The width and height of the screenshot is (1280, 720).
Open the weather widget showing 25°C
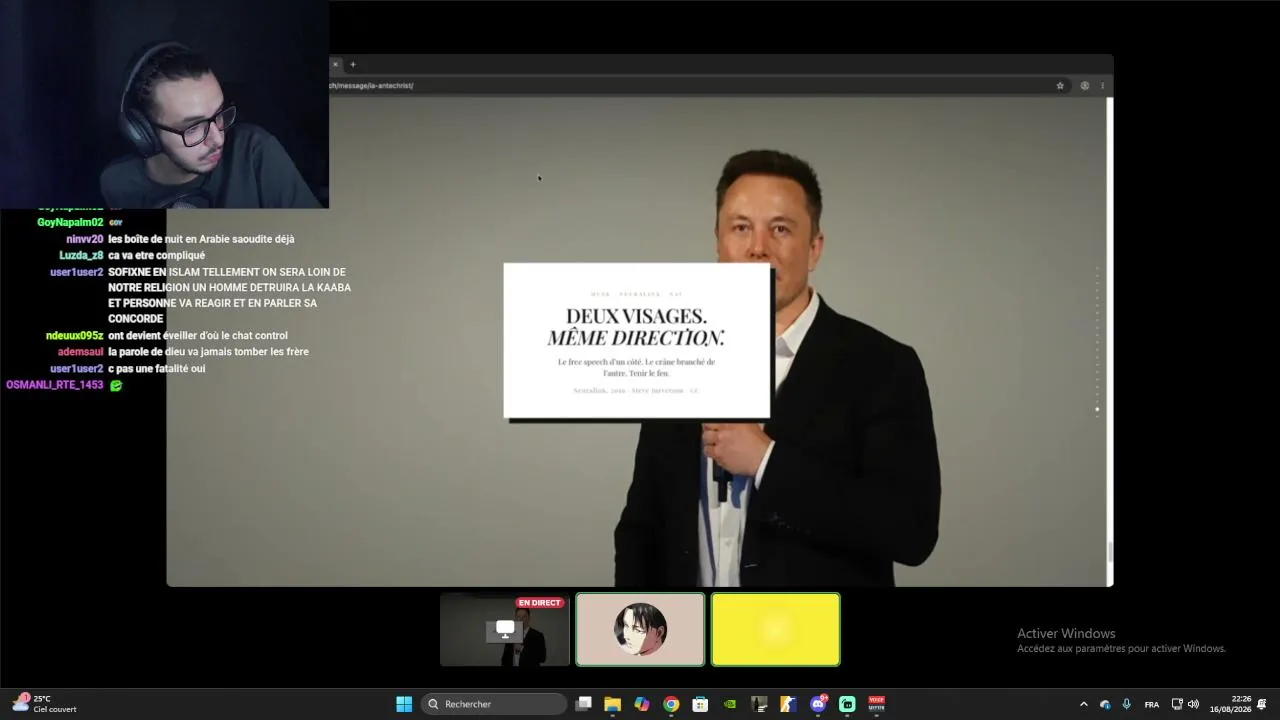(x=44, y=704)
